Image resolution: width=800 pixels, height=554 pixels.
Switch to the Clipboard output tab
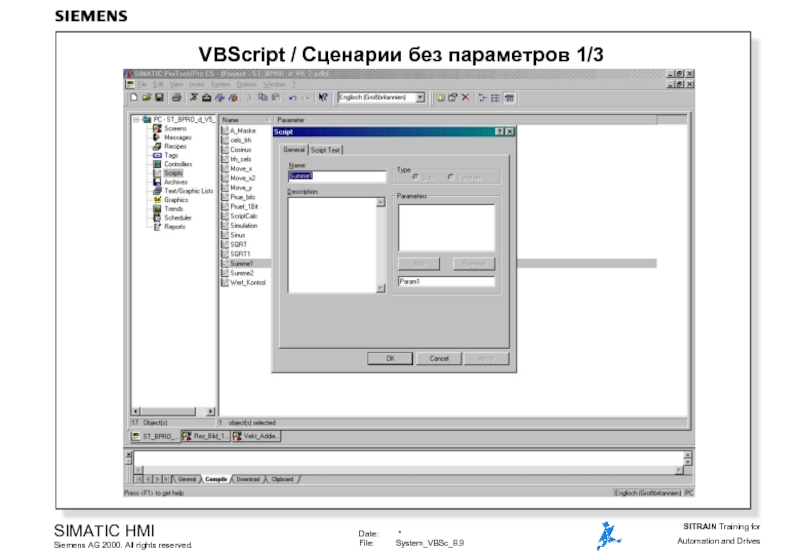[x=283, y=479]
